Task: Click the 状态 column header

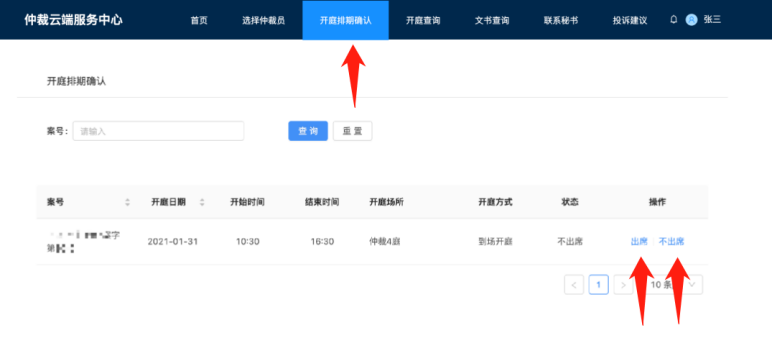Action: pyautogui.click(x=570, y=202)
